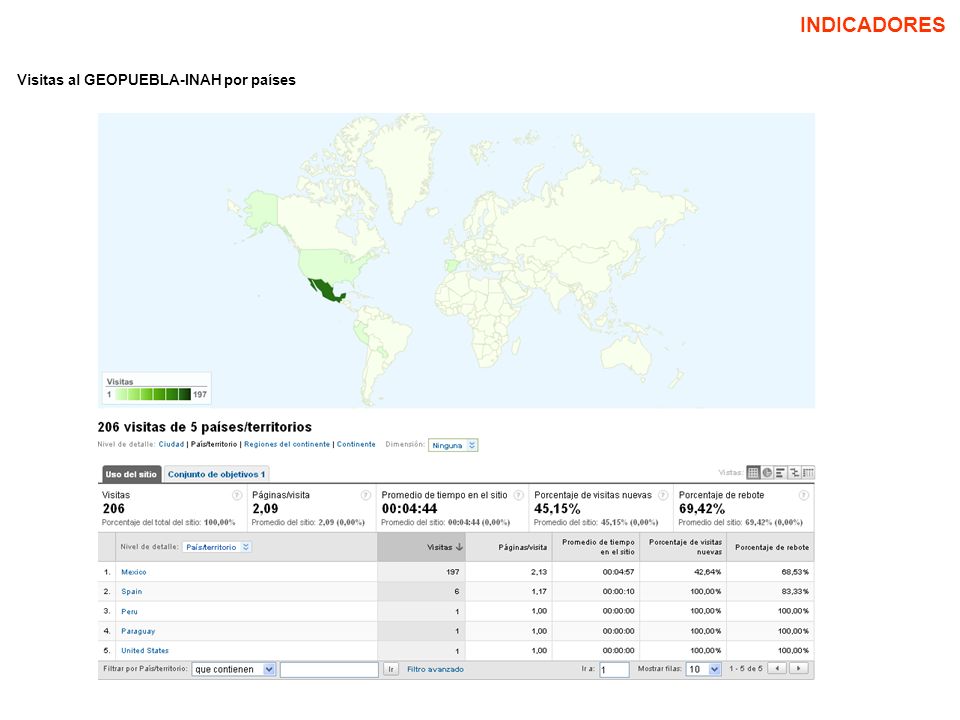960x720 pixels.
Task: Select the 'Conjunto de objetivos 1' tab
Action: click(216, 474)
